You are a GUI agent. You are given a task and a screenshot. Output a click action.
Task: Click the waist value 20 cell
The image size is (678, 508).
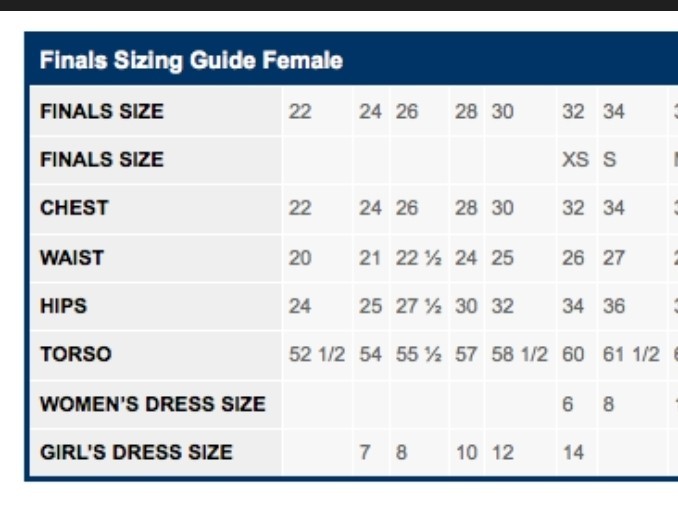coord(300,258)
